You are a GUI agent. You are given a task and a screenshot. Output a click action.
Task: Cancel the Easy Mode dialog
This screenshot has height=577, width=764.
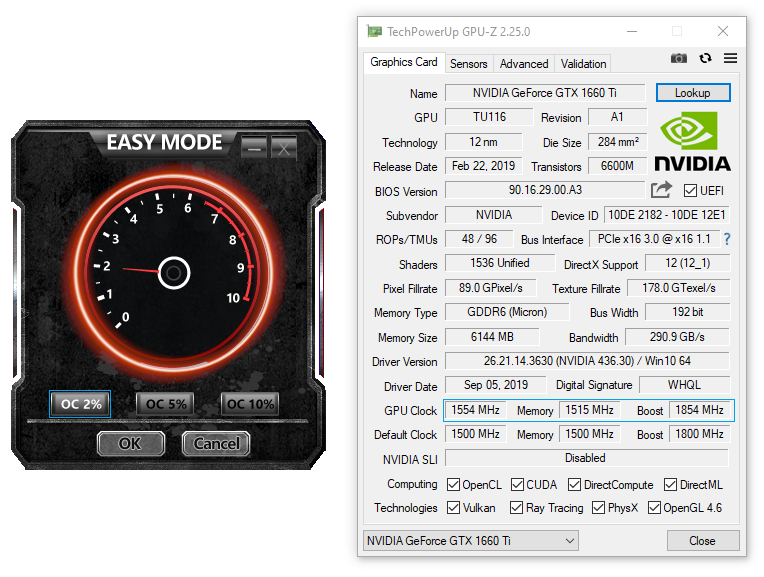point(216,443)
